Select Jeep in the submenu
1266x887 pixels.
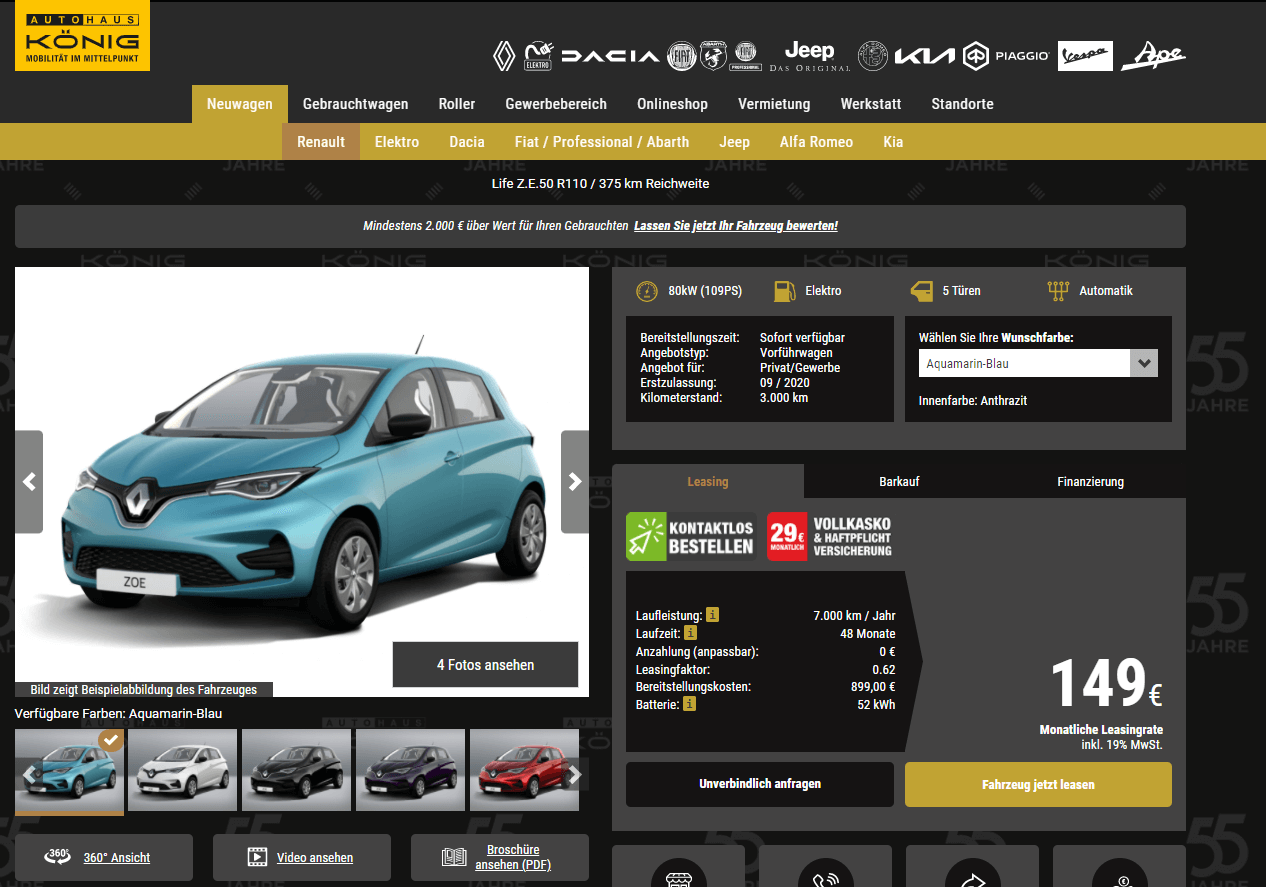pos(735,142)
